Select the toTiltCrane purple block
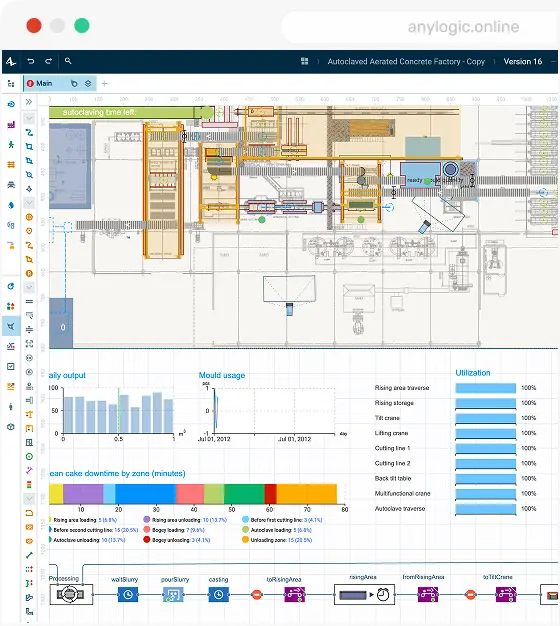Image resolution: width=560 pixels, height=626 pixels. (506, 594)
